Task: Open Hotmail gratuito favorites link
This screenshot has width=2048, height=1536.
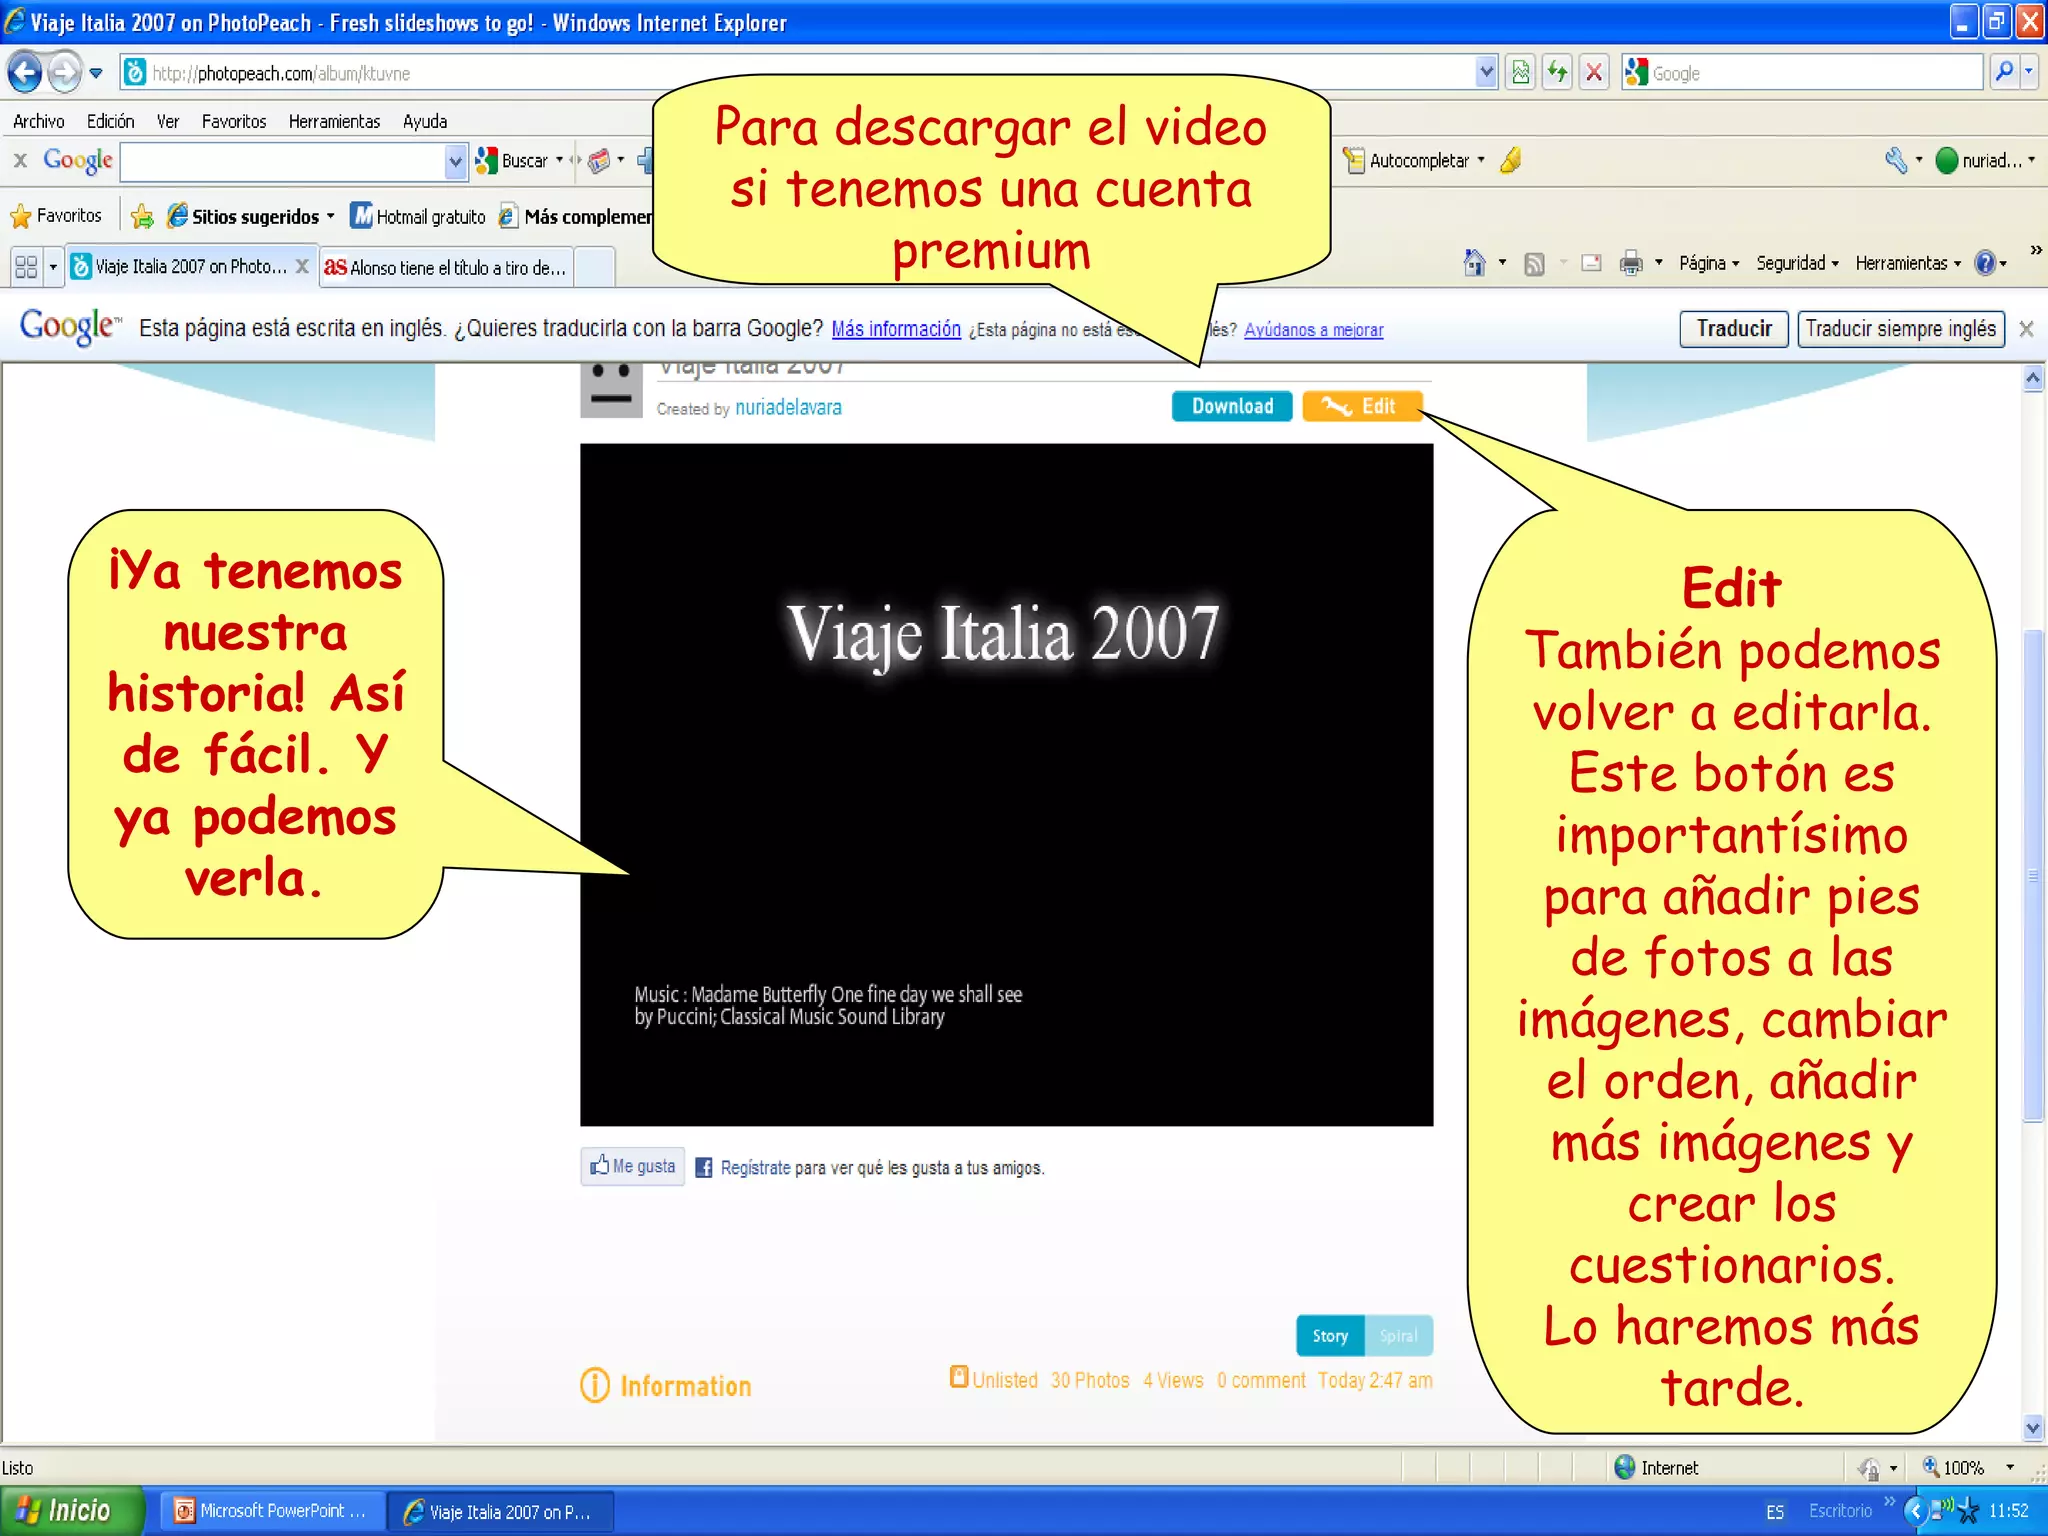Action: tap(418, 216)
